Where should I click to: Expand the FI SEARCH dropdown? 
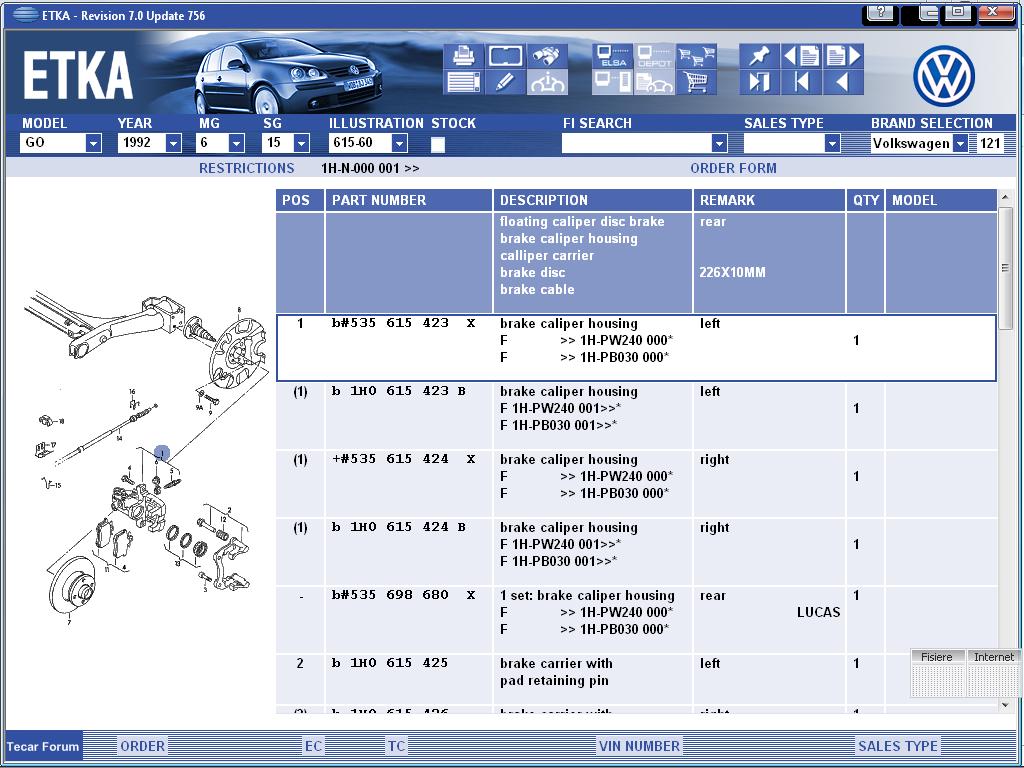tap(719, 143)
